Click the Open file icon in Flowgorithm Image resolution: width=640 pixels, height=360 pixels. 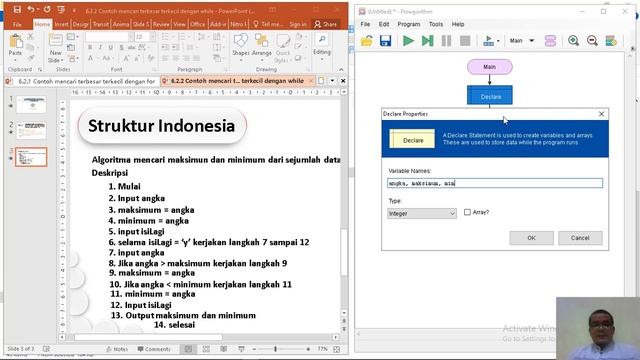(367, 41)
